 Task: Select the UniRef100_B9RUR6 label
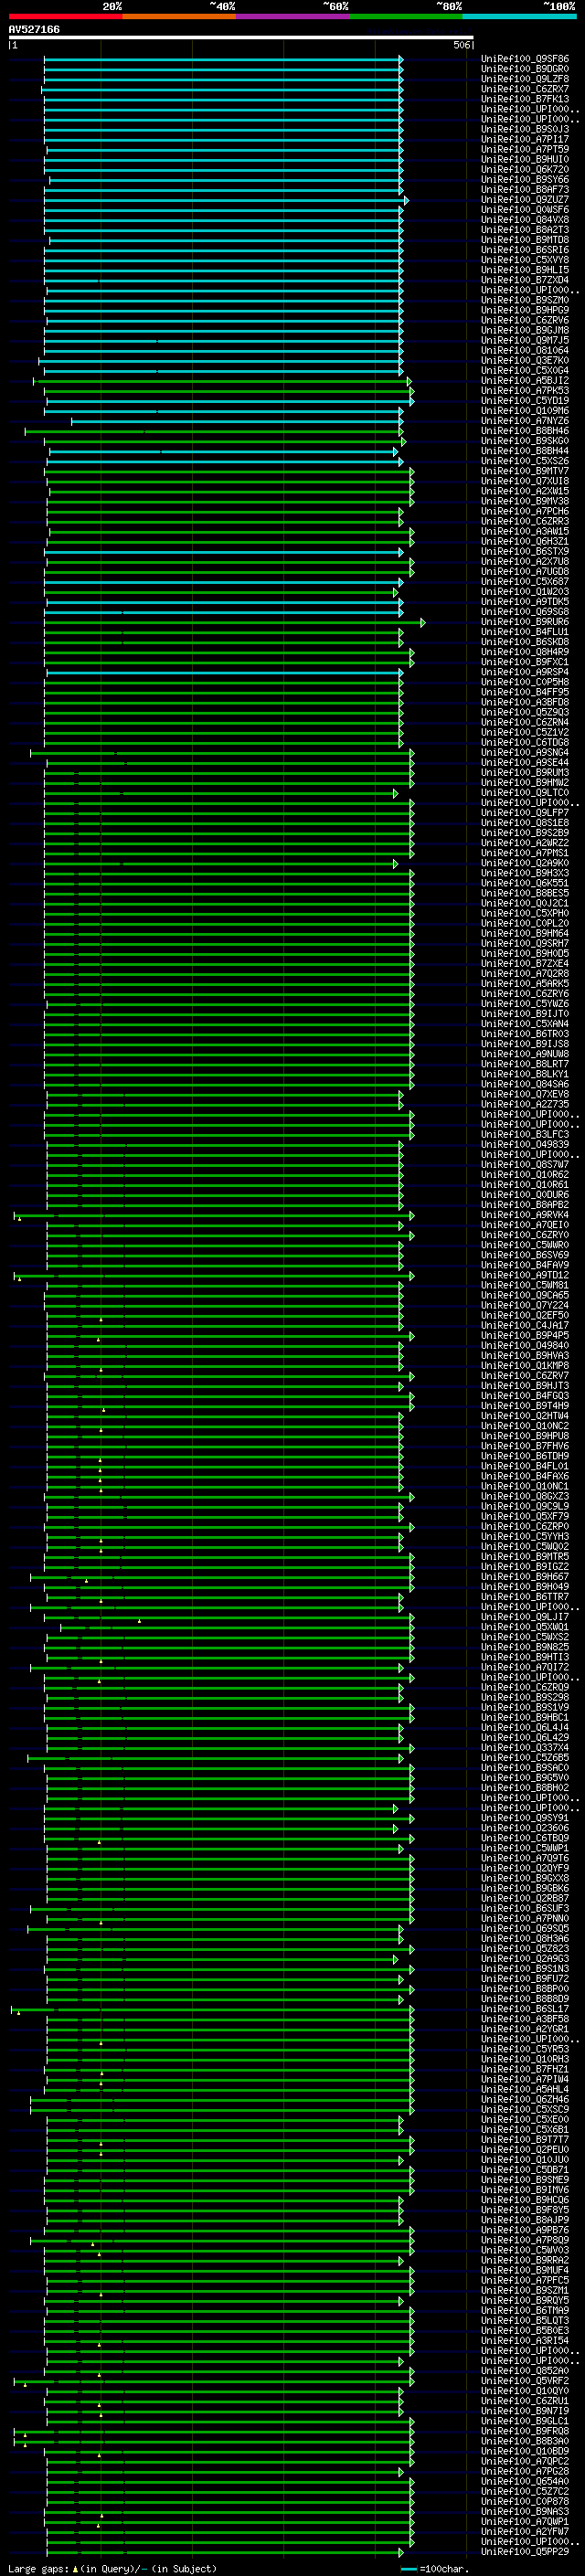pyautogui.click(x=525, y=621)
